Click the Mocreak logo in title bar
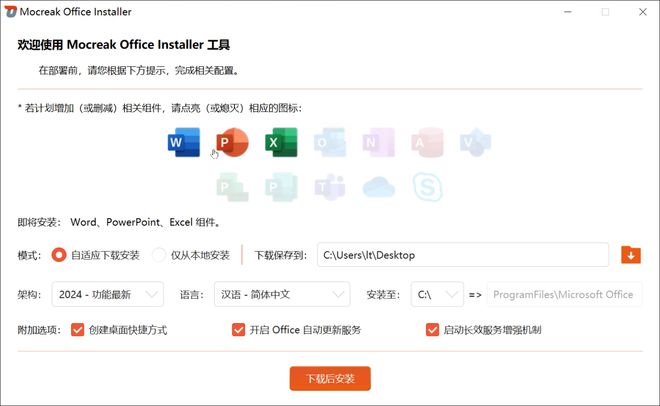Screen dimensions: 660x406 tap(11, 12)
